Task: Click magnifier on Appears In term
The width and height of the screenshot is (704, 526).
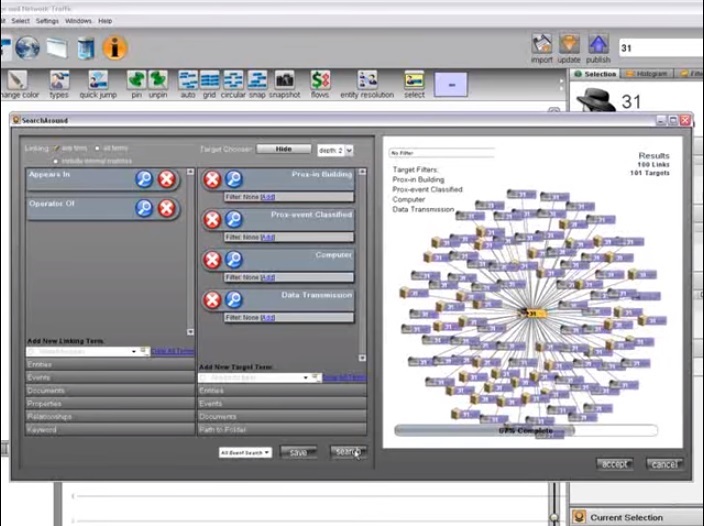Action: point(144,179)
